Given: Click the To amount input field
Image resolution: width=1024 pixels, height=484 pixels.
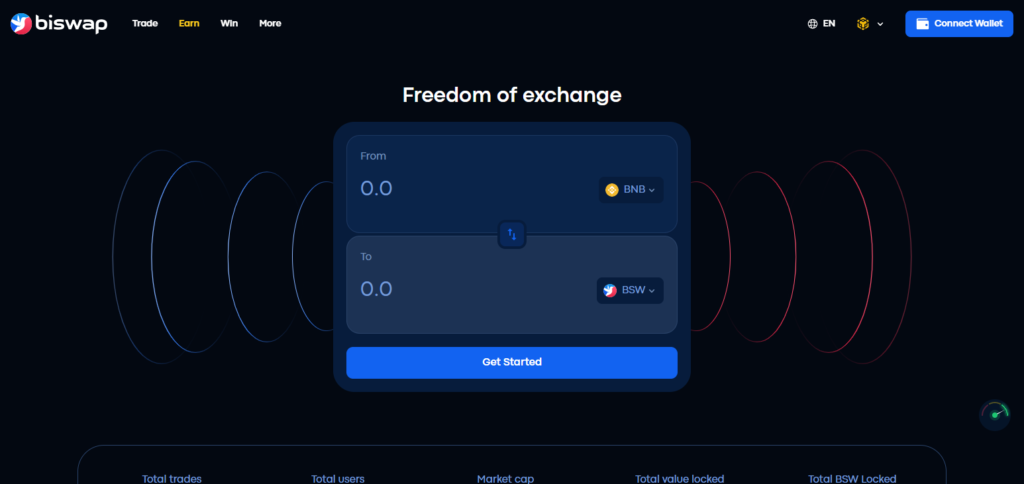Looking at the screenshot, I should 470,289.
